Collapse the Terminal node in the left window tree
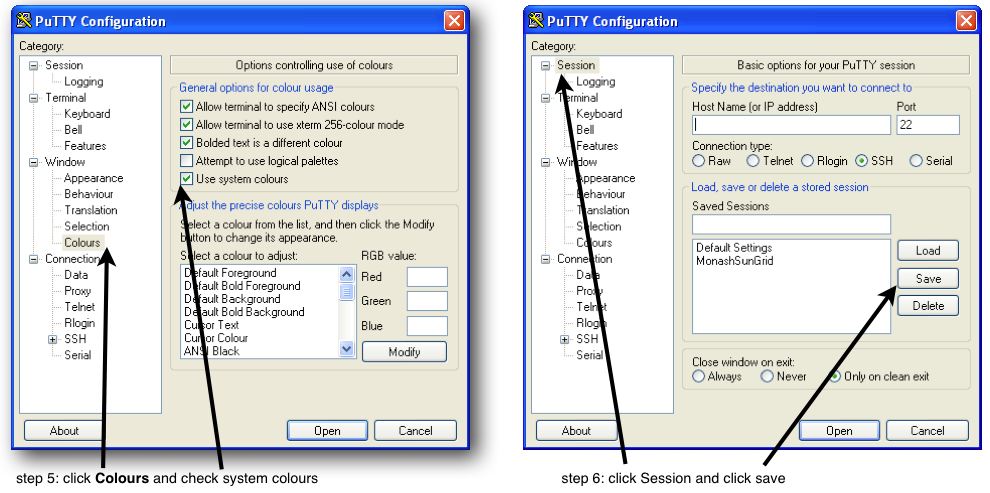Image resolution: width=990 pixels, height=493 pixels. pos(34,98)
